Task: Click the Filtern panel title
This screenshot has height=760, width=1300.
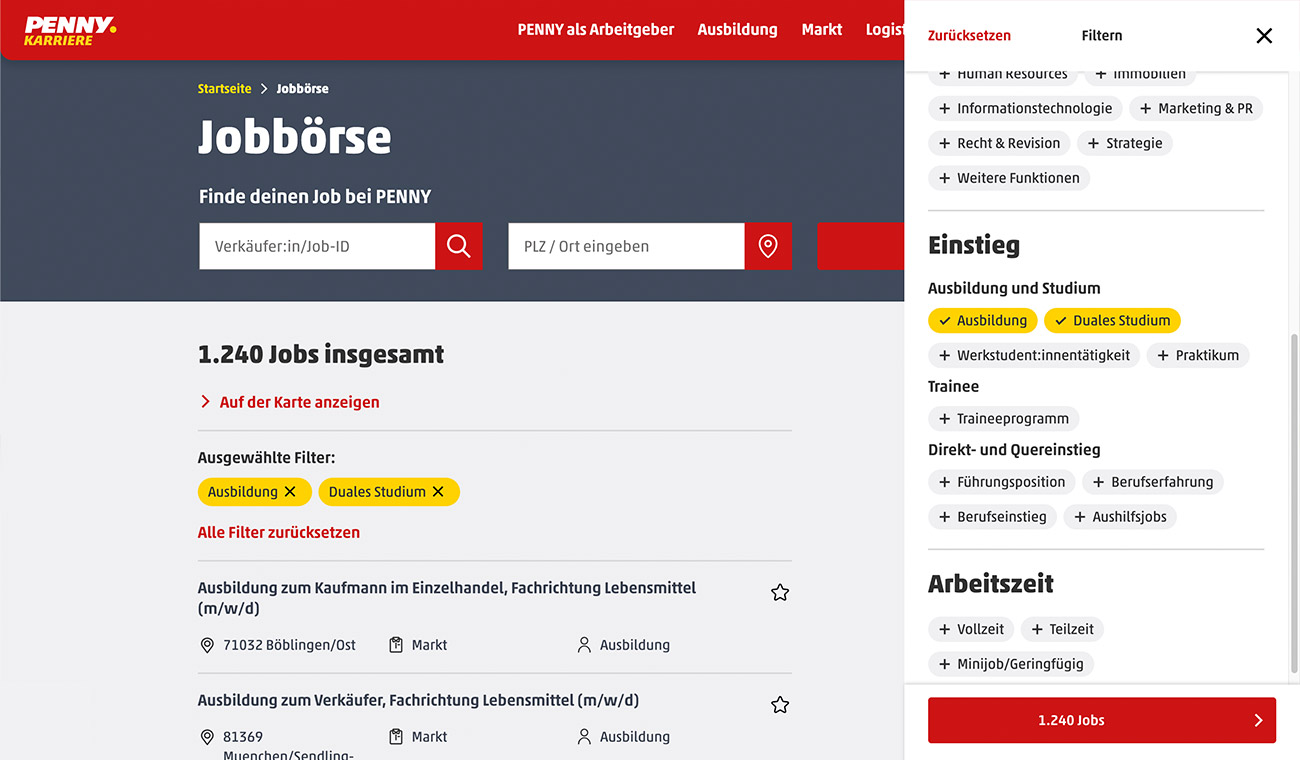Action: 1102,36
